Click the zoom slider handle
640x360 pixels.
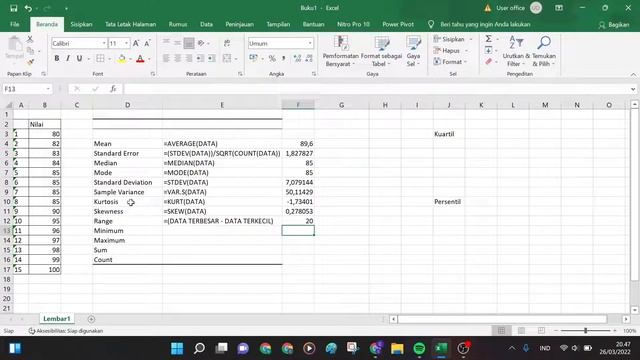(x=585, y=331)
